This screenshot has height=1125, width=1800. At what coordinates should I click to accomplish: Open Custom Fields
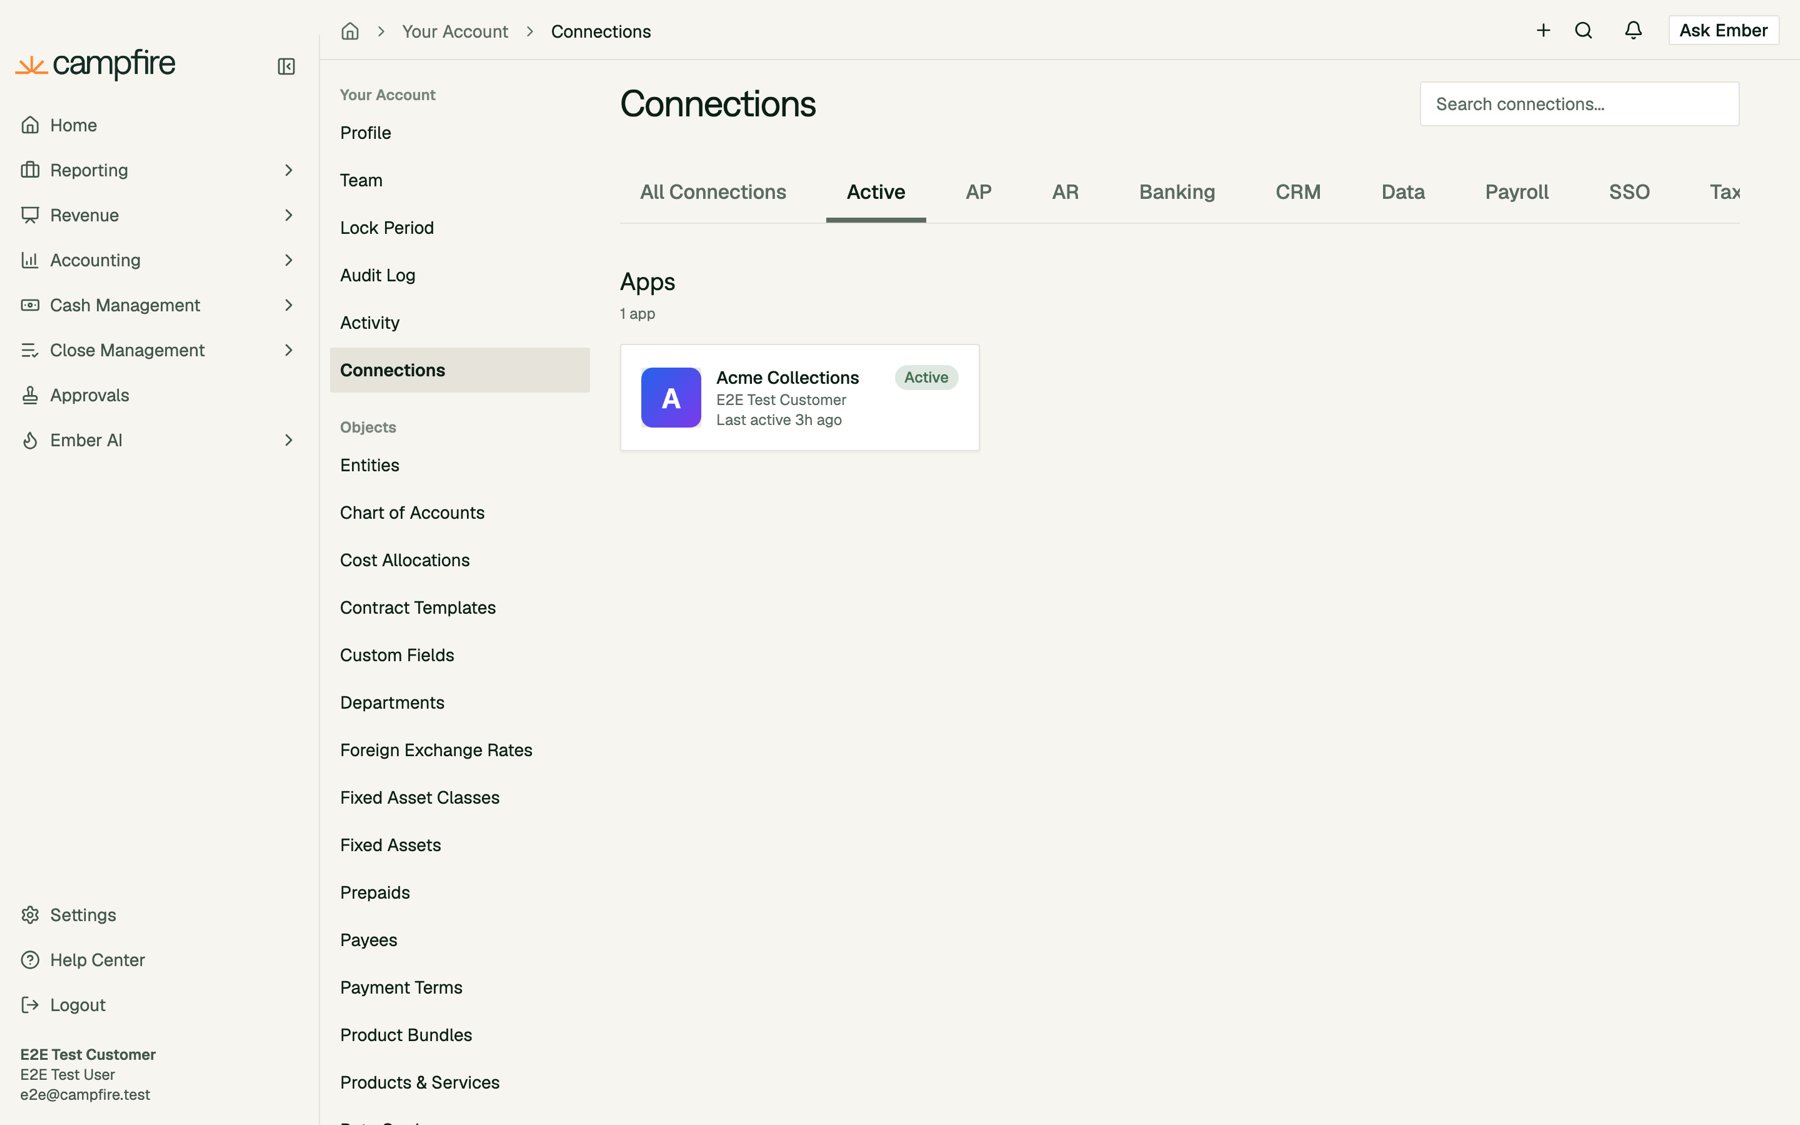point(460,655)
